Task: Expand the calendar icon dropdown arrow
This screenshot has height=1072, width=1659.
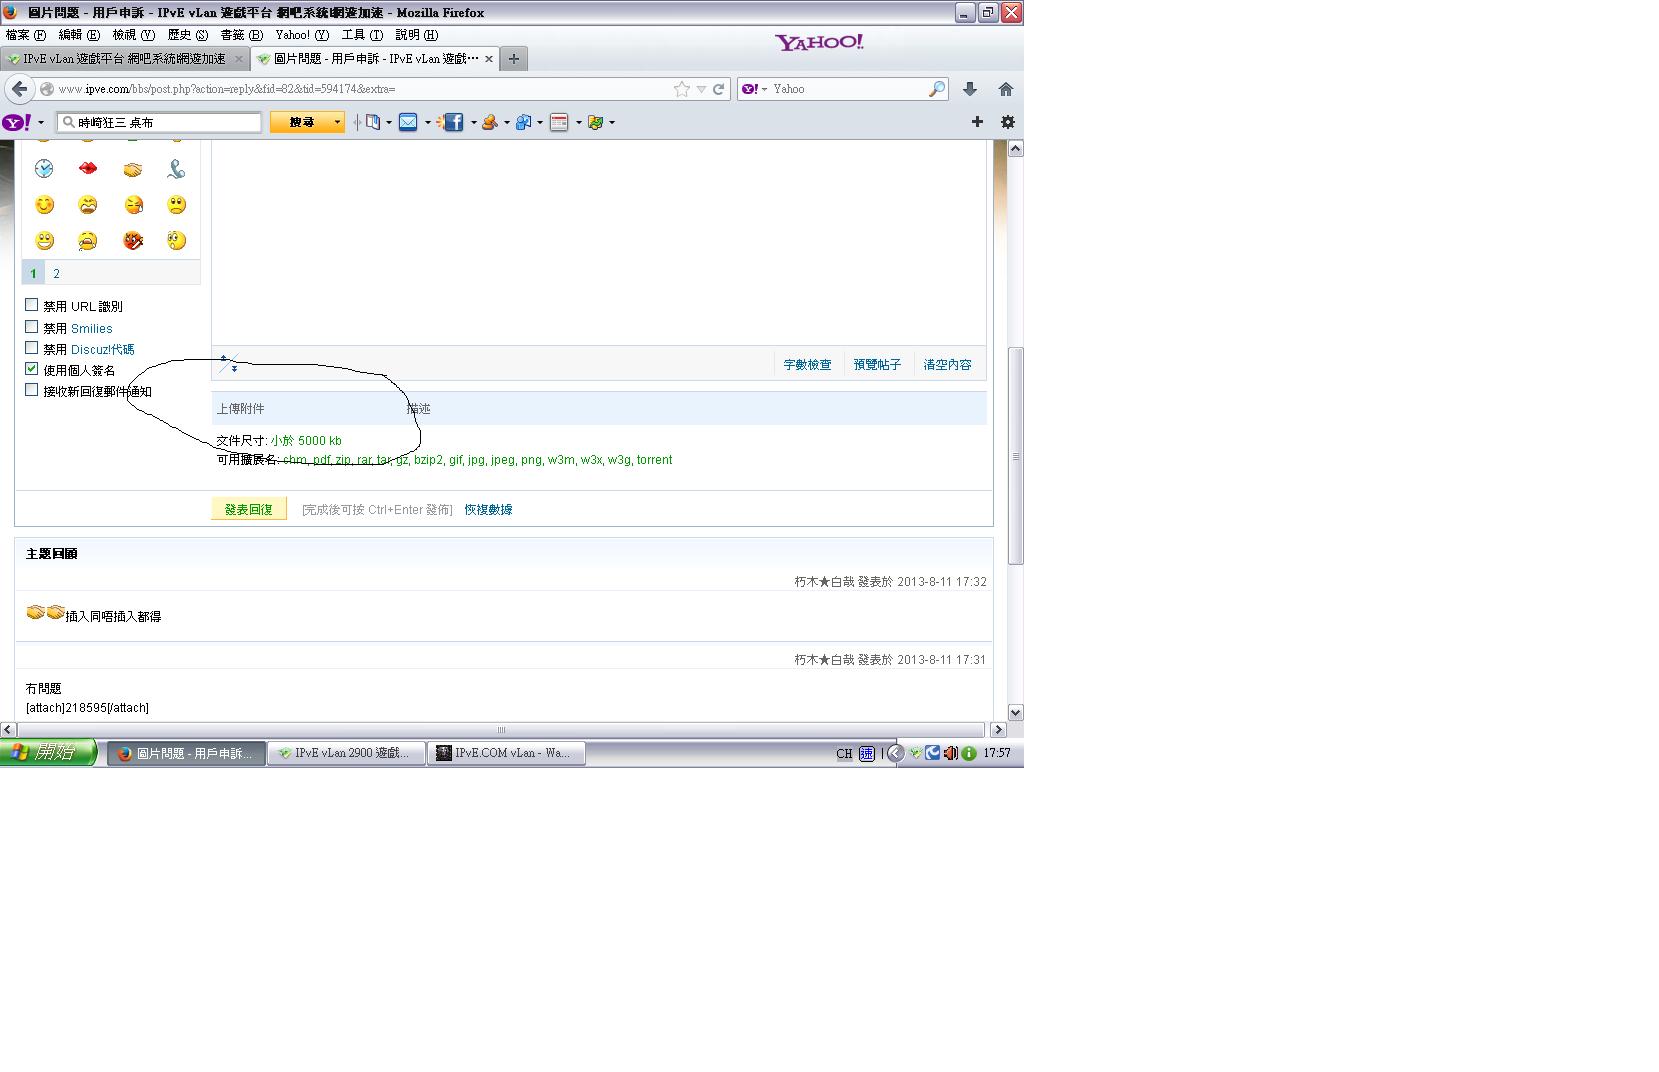Action: point(578,123)
